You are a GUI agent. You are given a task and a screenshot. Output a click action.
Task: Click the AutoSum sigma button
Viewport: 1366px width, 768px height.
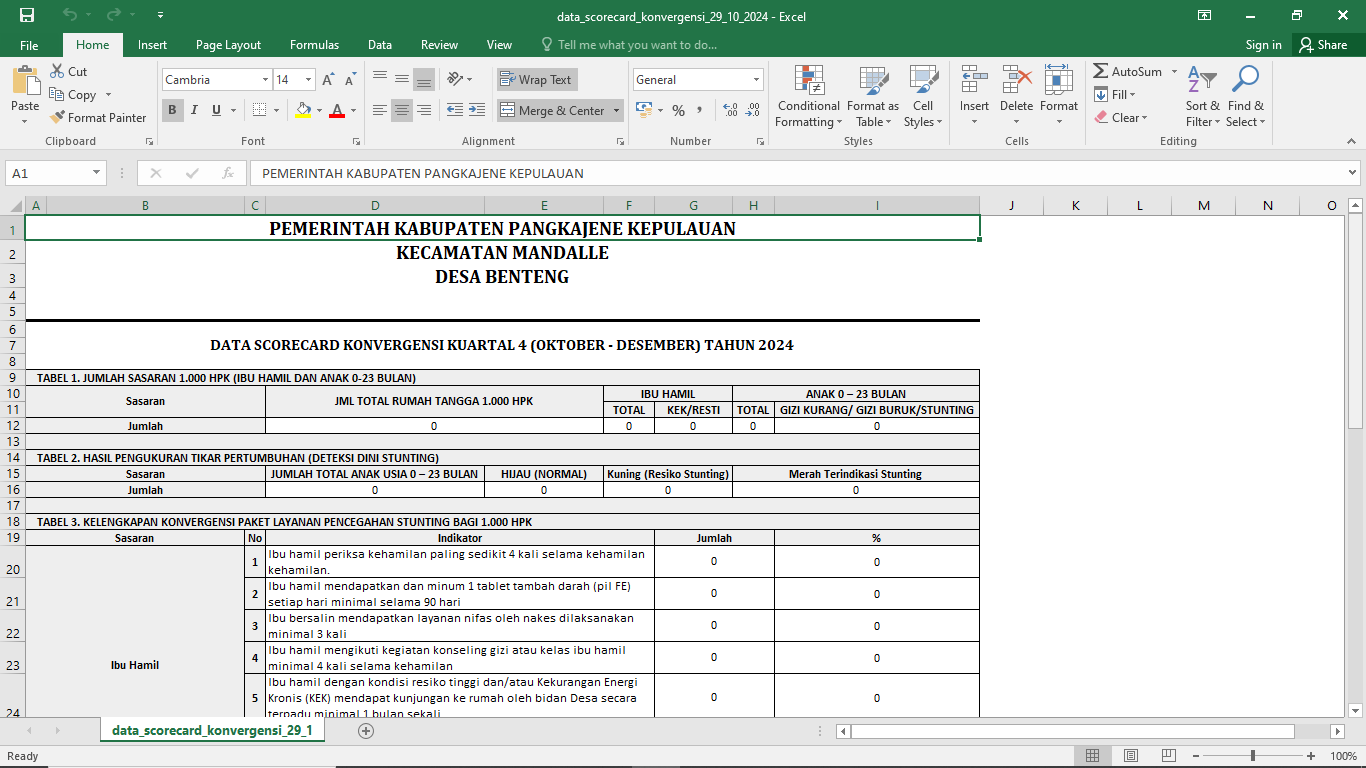click(1127, 72)
